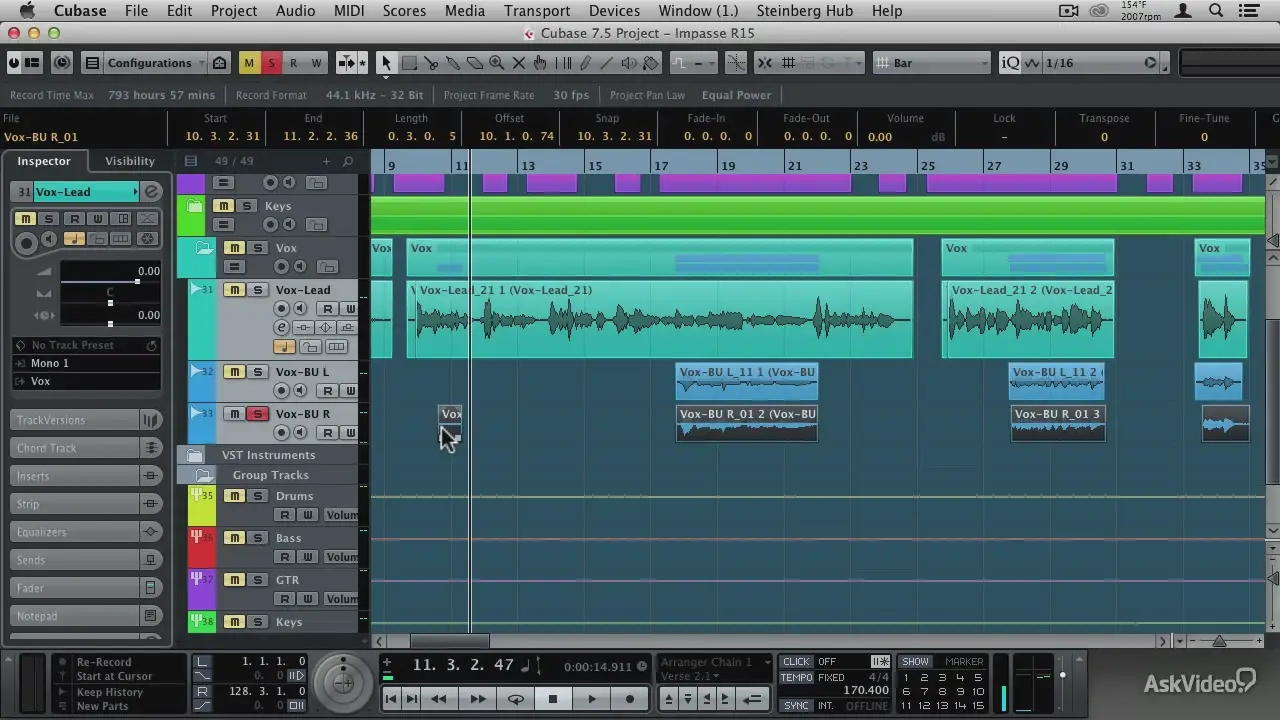Viewport: 1280px width, 720px height.
Task: Expand the VST Instruments folder
Action: [194, 455]
